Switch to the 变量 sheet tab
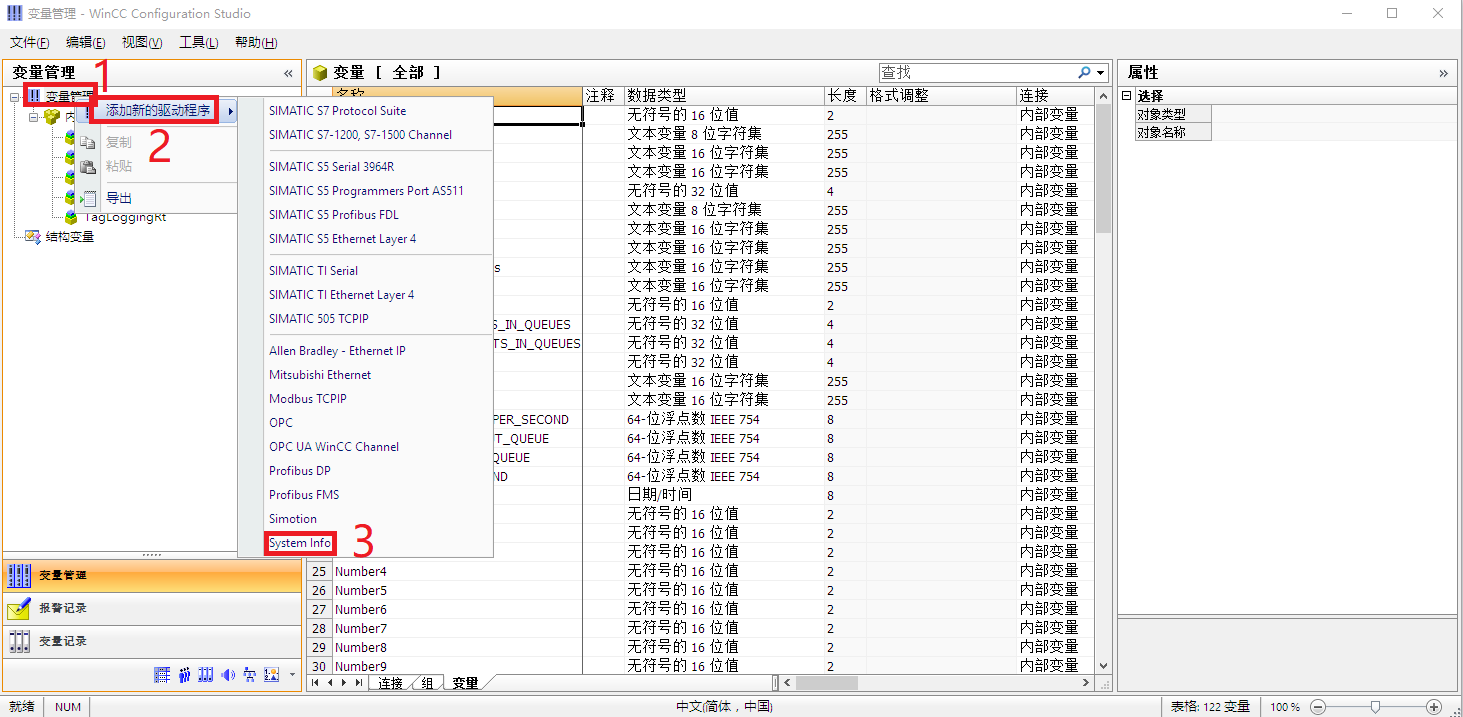 pos(465,683)
